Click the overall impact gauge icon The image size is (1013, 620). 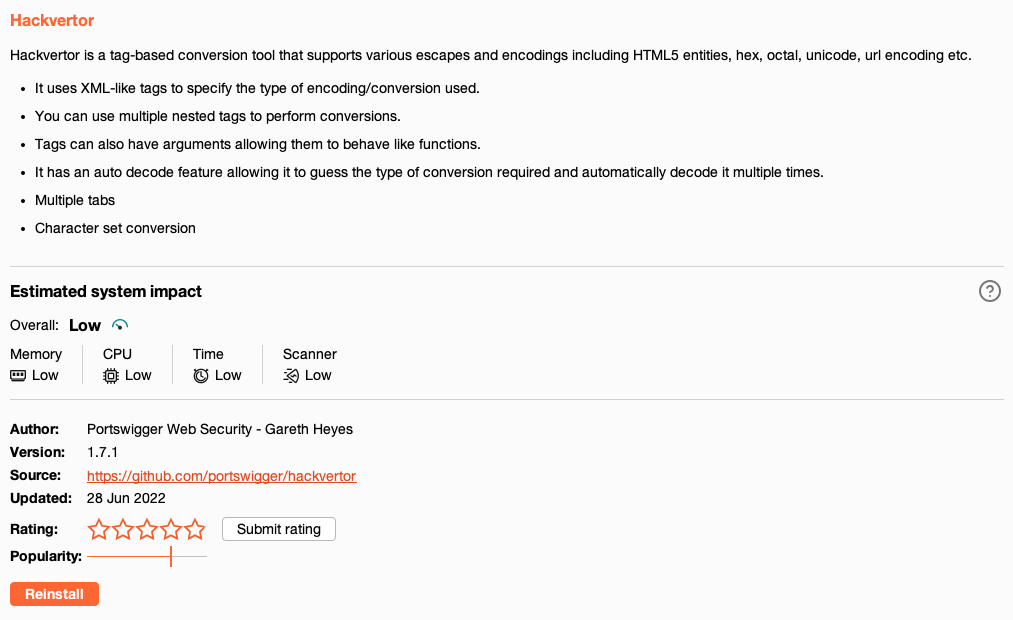120,325
